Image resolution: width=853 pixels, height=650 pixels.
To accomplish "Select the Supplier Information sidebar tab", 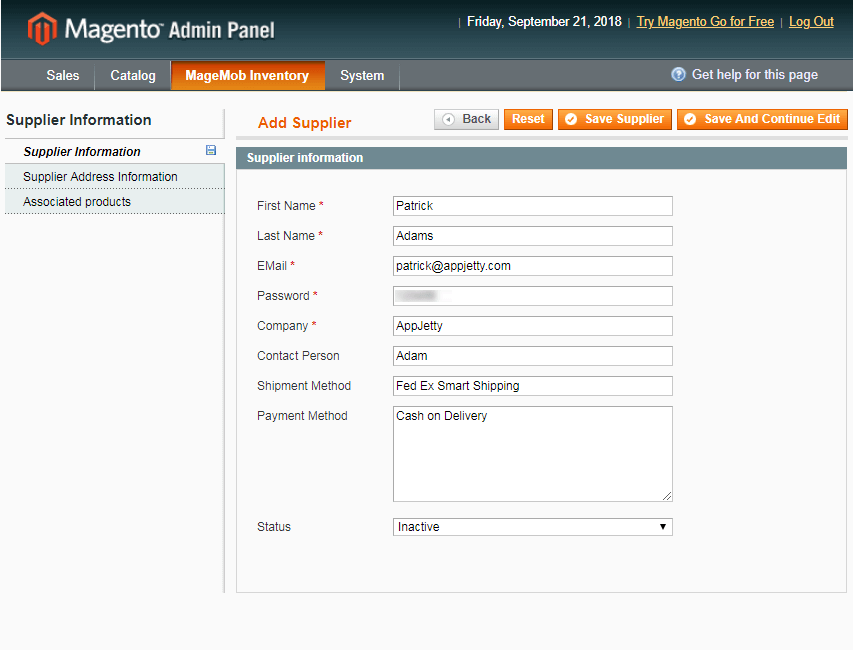I will coord(82,152).
